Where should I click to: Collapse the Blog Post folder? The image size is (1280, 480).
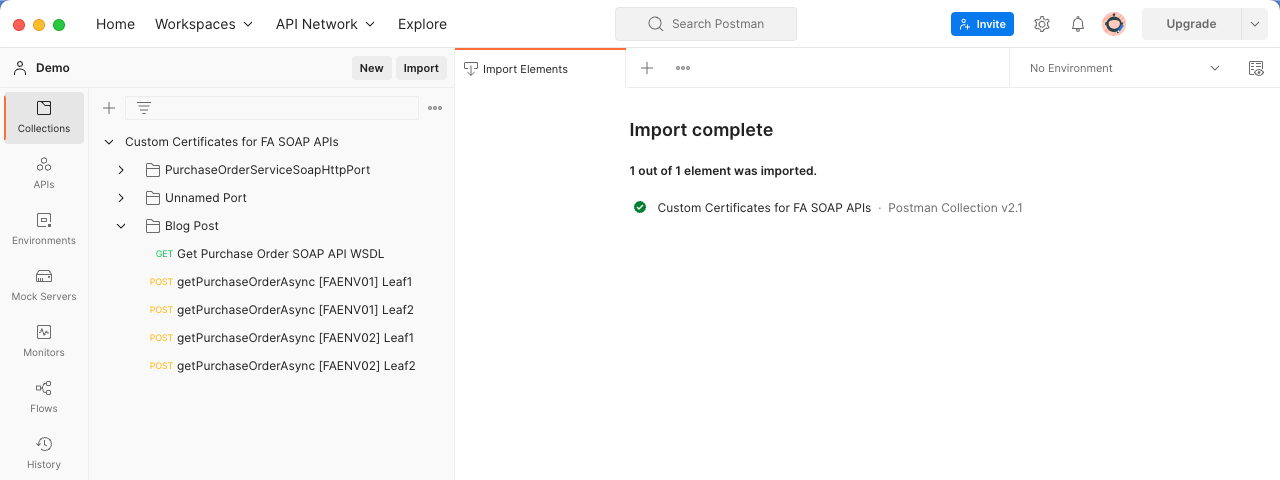pyautogui.click(x=121, y=226)
